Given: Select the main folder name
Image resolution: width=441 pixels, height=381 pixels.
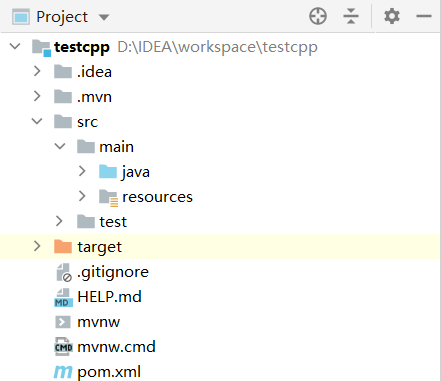Looking at the screenshot, I should click(x=117, y=147).
